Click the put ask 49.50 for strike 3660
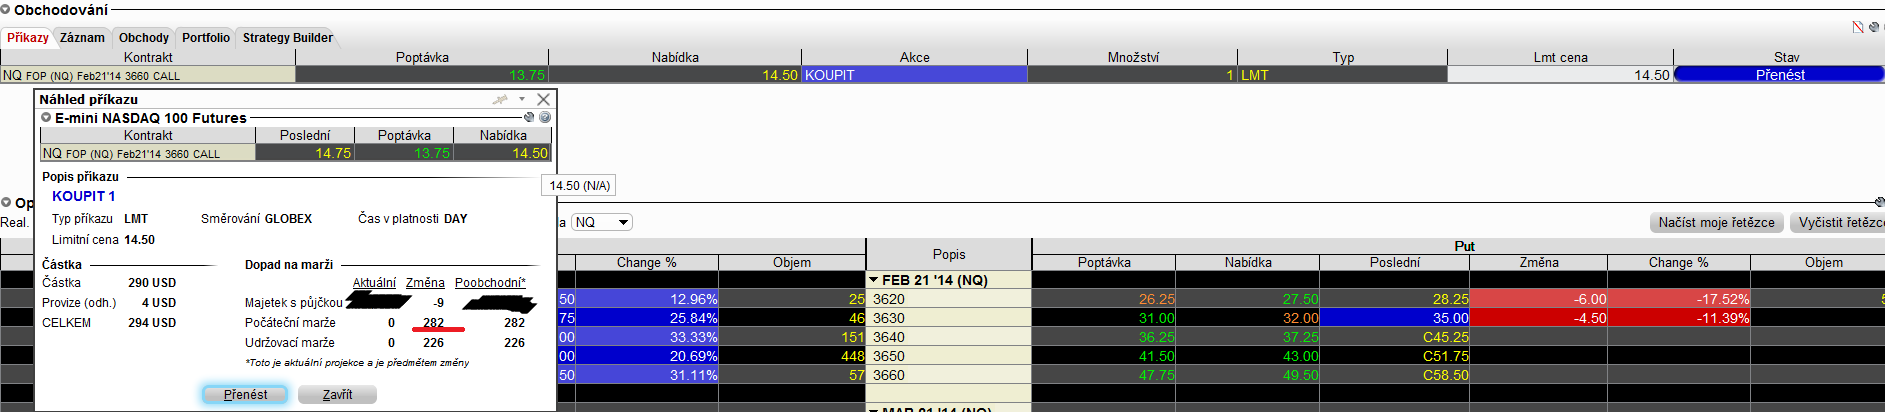 [1248, 375]
